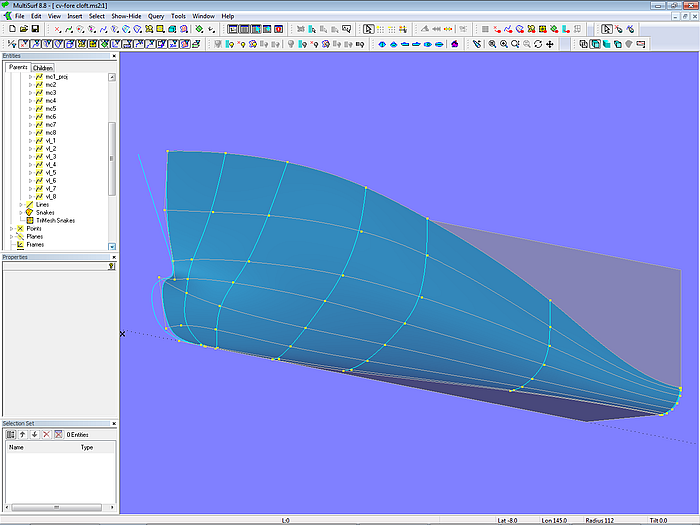The width and height of the screenshot is (700, 525).
Task: Open the Show-Hide menu
Action: [125, 16]
